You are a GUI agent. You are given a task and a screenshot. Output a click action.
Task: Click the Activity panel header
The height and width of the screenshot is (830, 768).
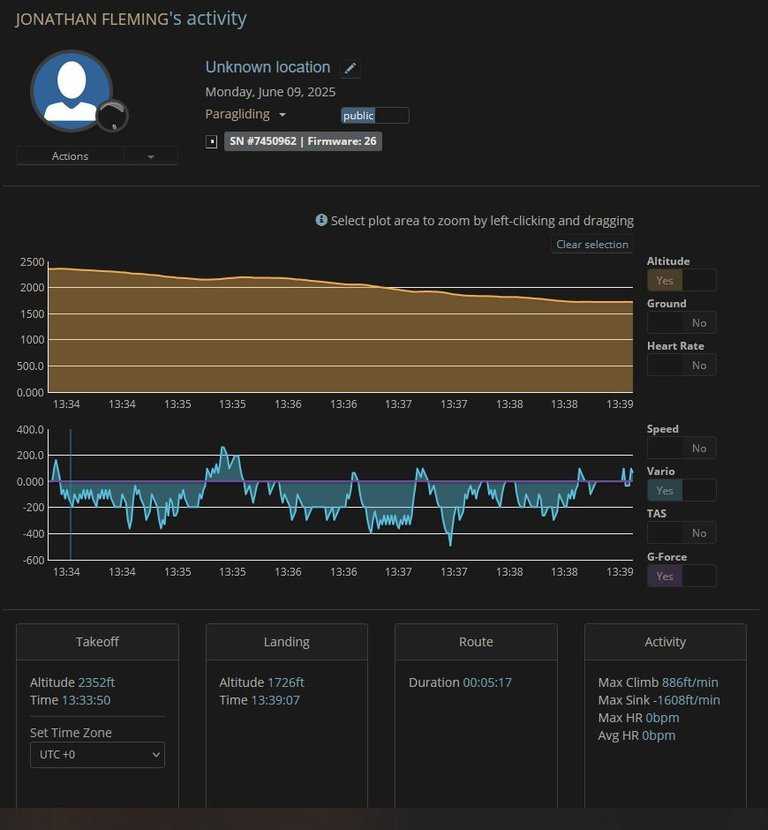[x=665, y=642]
